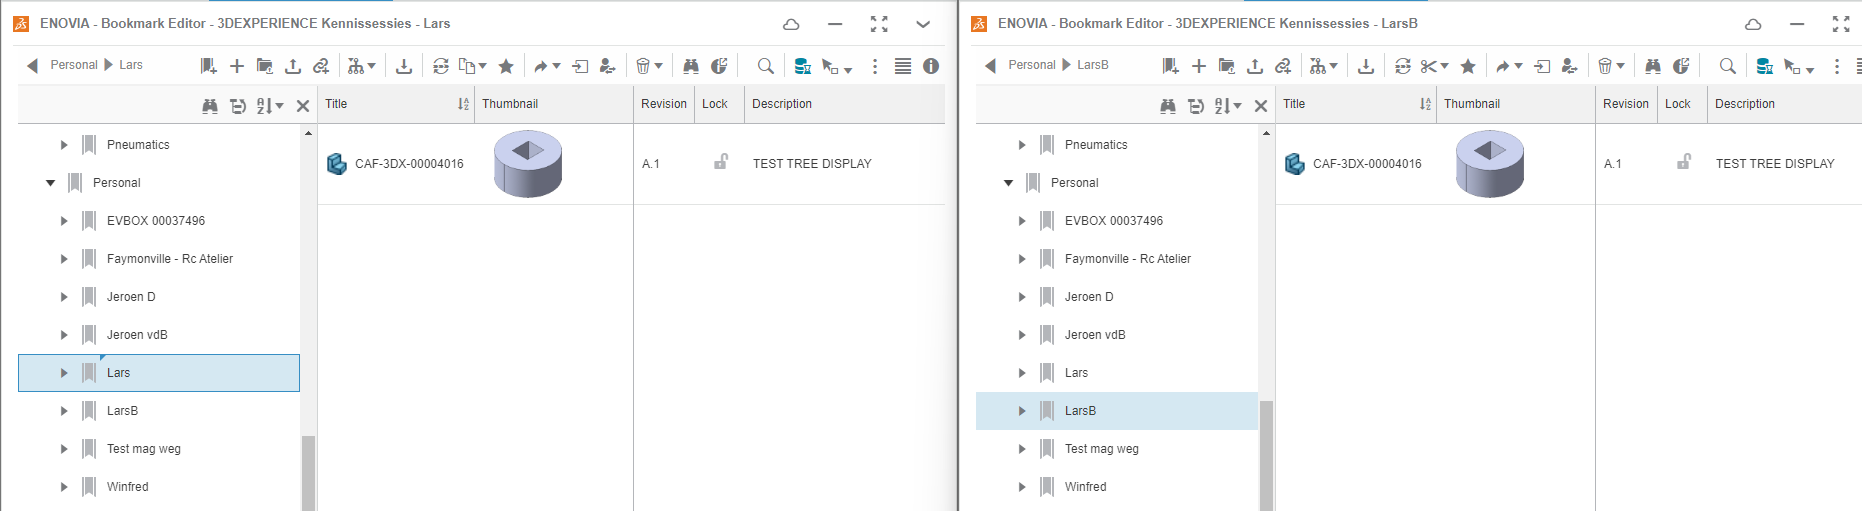1862x511 pixels.
Task: Expand the Winfred node in LarsB window
Action: point(1022,487)
